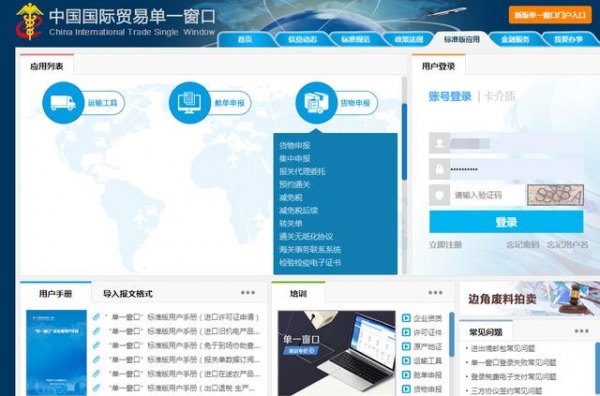Image resolution: width=600 pixels, height=396 pixels.
Task: Click the paperclip icon beside 进口许可证申请 manual
Action: 96,317
